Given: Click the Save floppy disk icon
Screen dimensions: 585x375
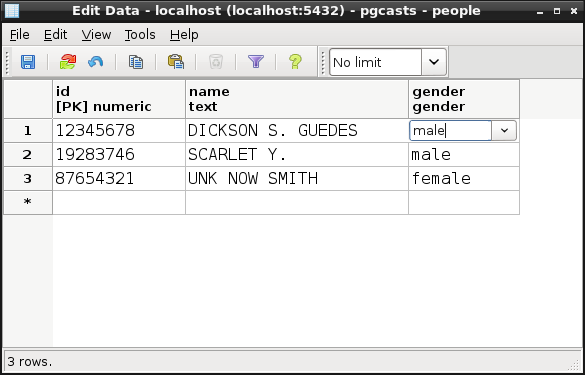Looking at the screenshot, I should pyautogui.click(x=28, y=62).
